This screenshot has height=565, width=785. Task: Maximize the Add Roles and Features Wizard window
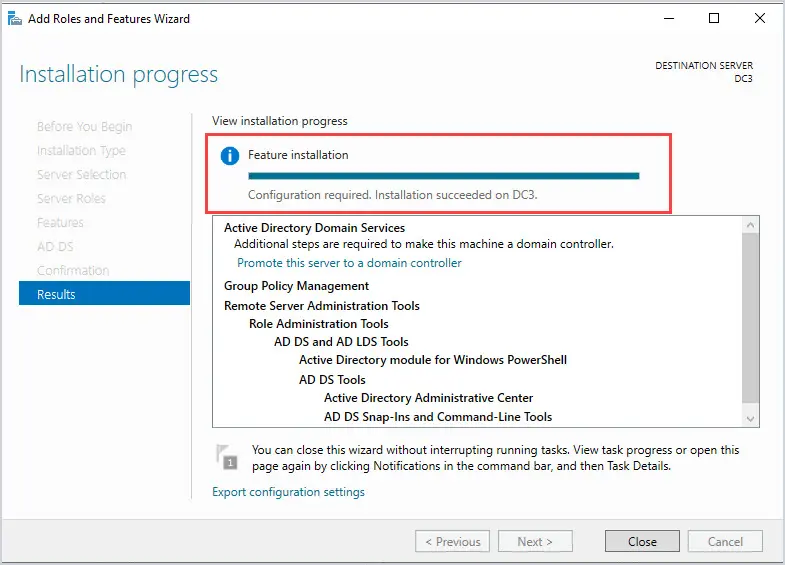(714, 19)
